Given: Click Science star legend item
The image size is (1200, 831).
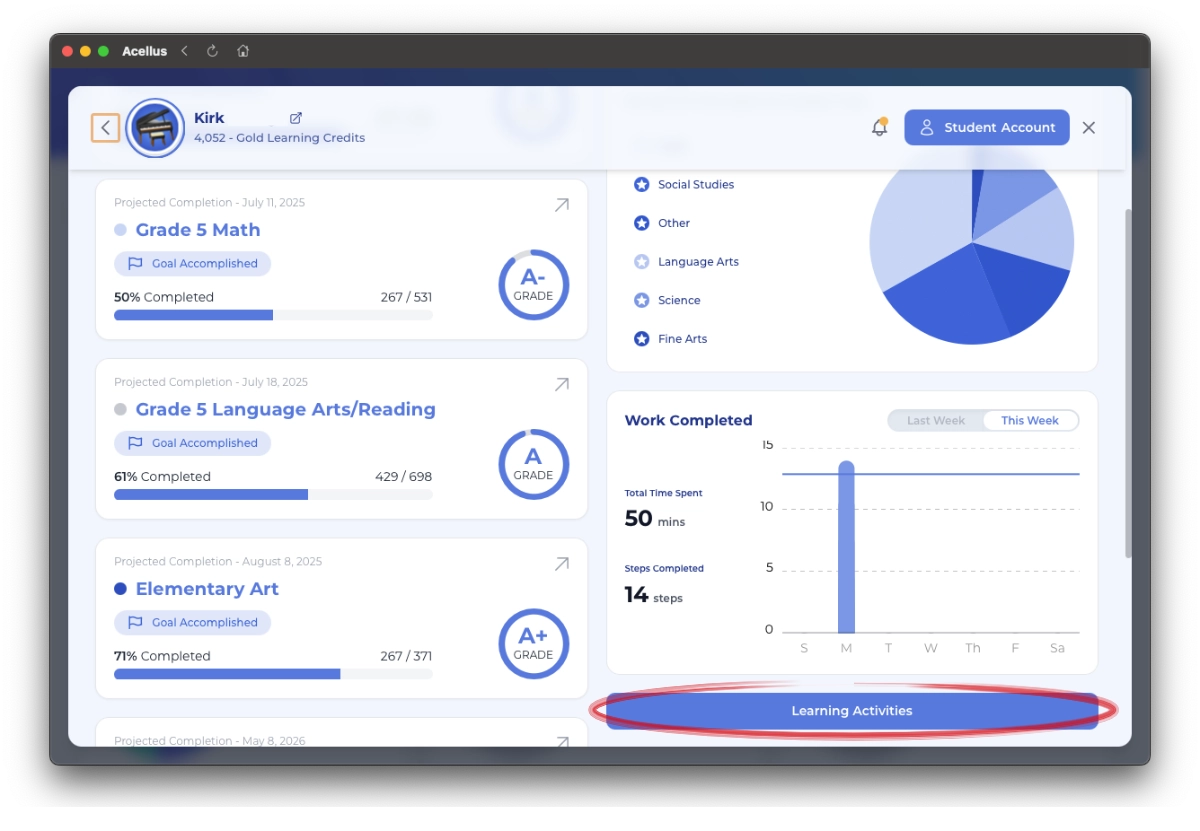Looking at the screenshot, I should [x=642, y=301].
